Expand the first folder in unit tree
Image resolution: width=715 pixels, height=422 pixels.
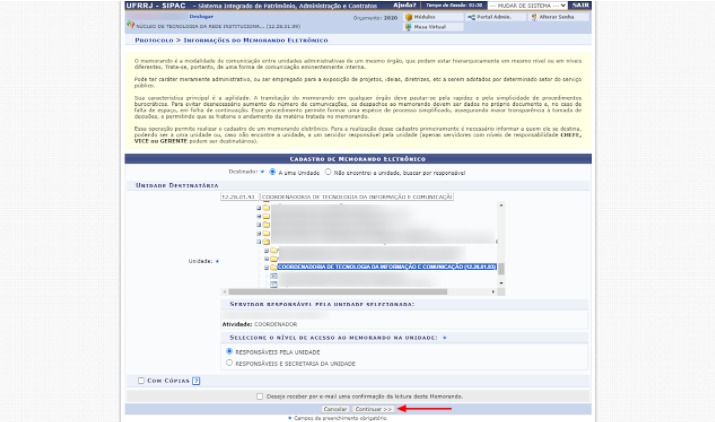pyautogui.click(x=258, y=208)
